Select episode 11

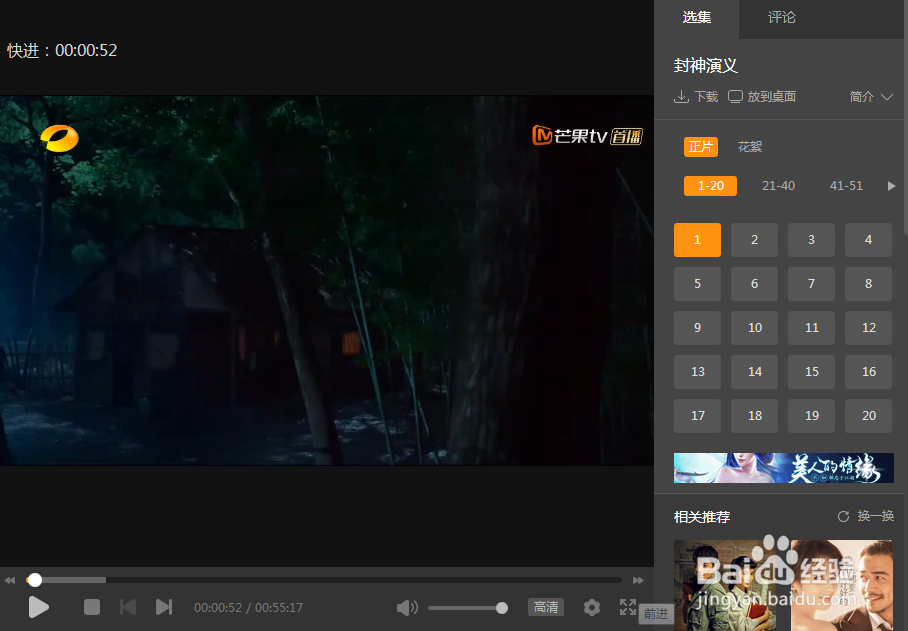pyautogui.click(x=811, y=328)
